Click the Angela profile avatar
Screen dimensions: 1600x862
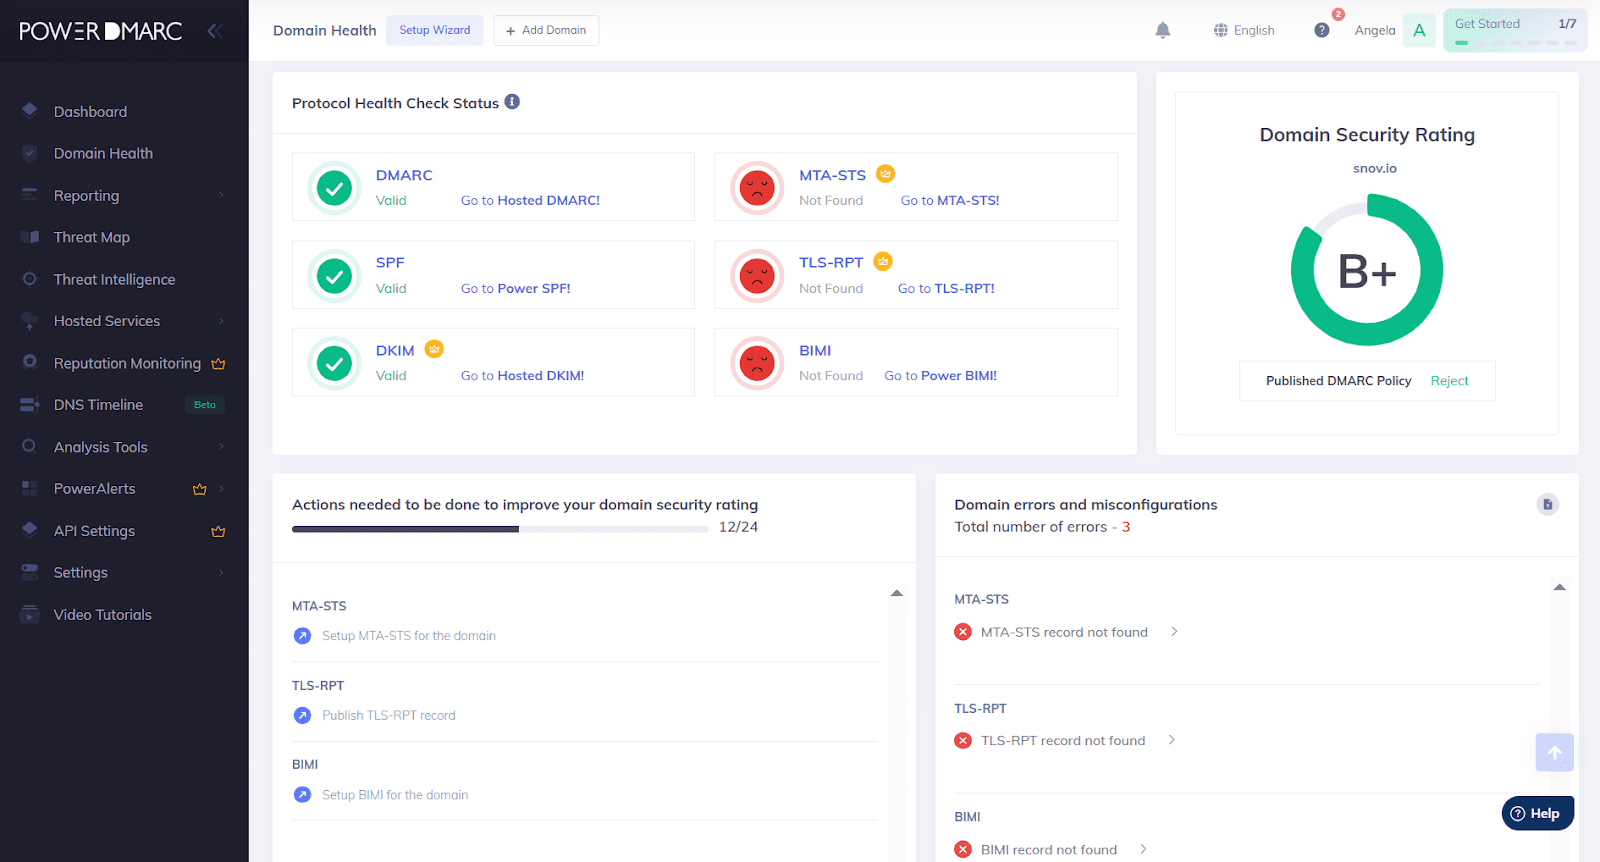1418,30
